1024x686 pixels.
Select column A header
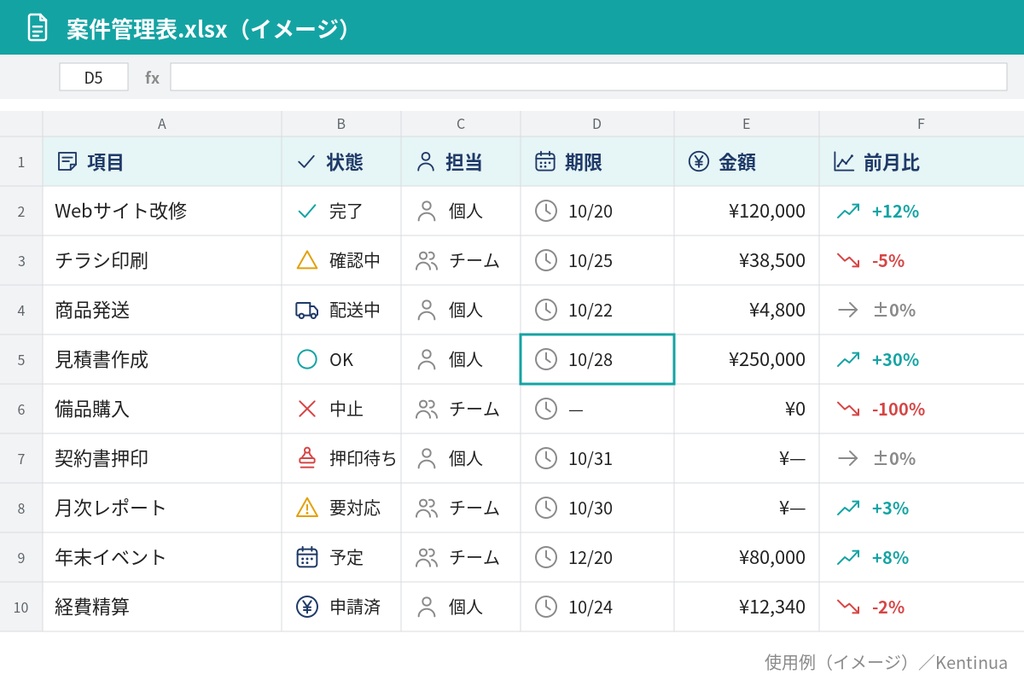point(162,124)
